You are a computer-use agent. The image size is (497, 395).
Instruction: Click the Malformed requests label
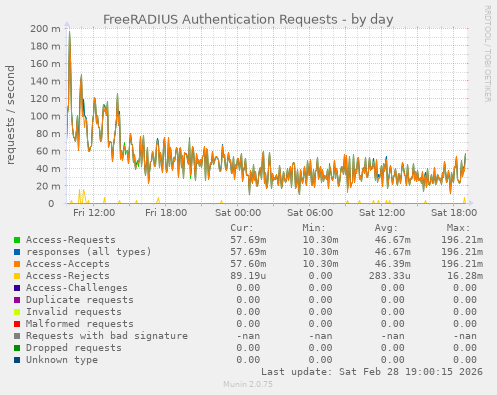pyautogui.click(x=80, y=324)
